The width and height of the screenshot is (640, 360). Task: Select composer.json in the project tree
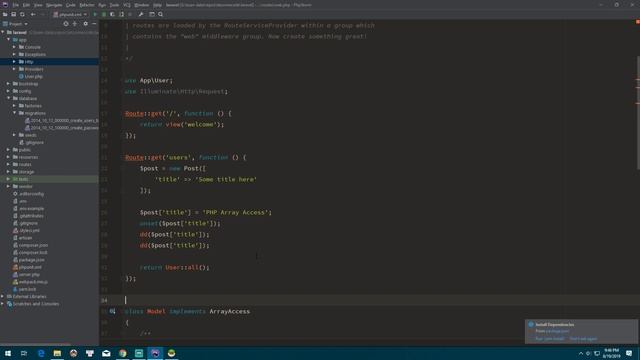pyautogui.click(x=33, y=245)
